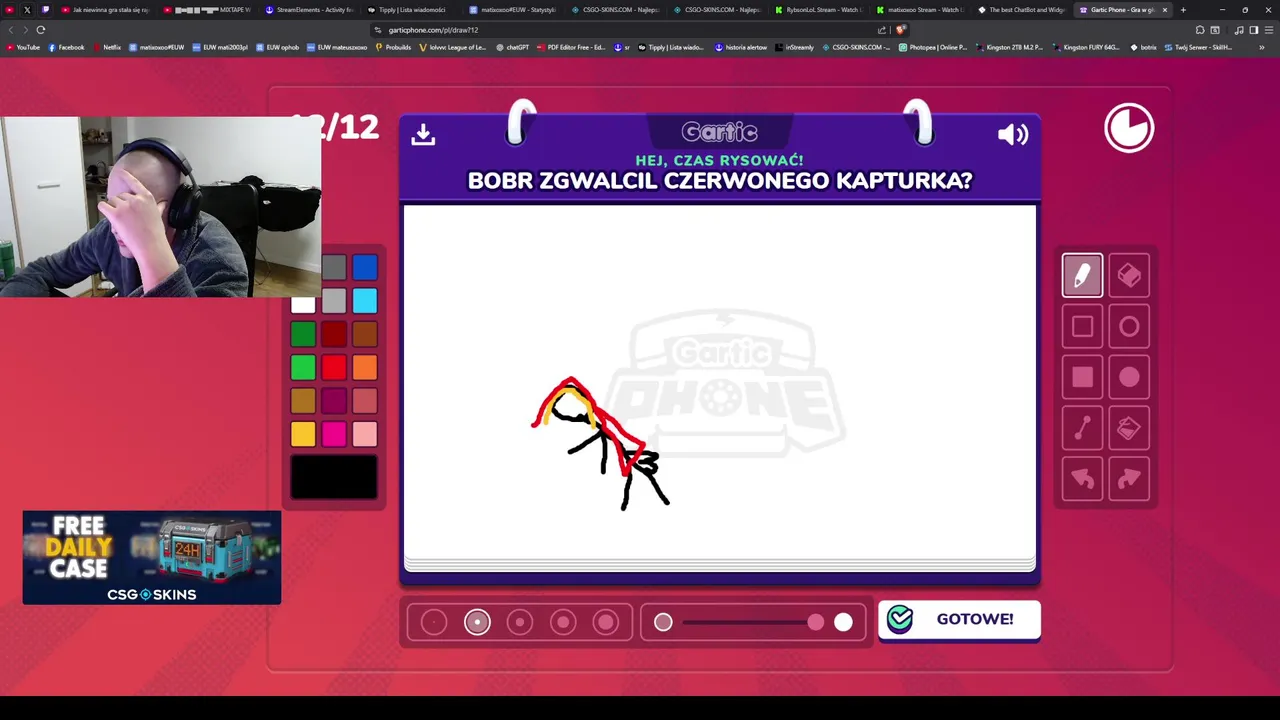Image resolution: width=1280 pixels, height=720 pixels.
Task: Pick the smallest brush size option
Action: pyautogui.click(x=434, y=622)
